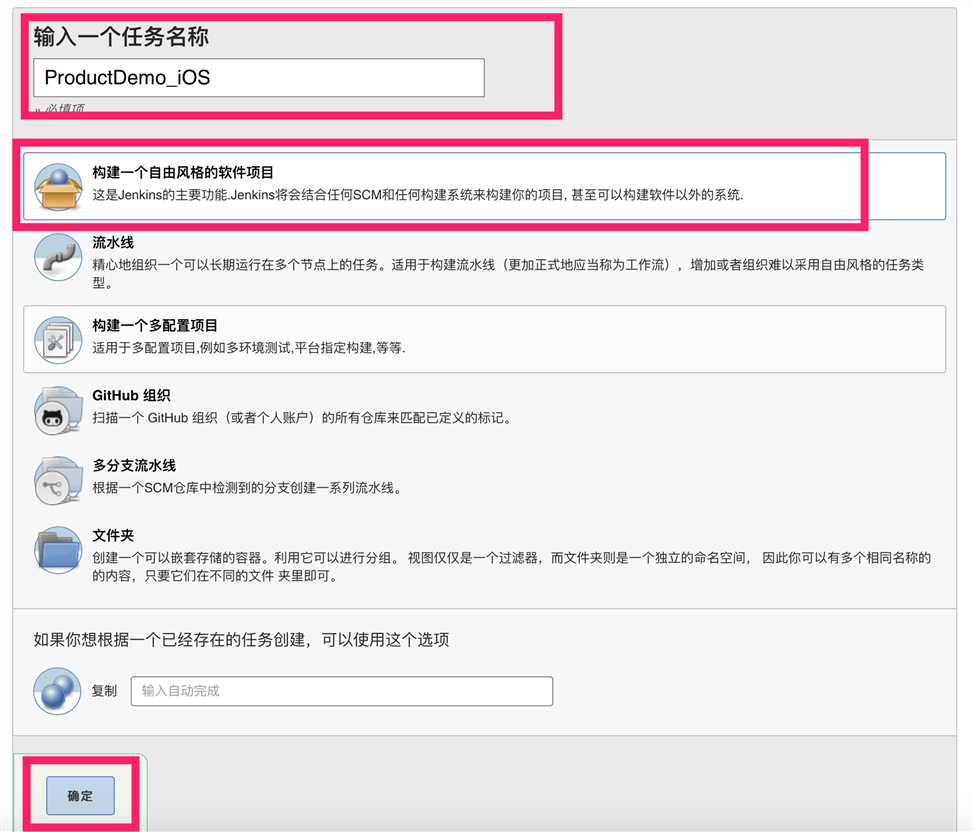Click the pipeline description 精心地组织一个可以长期运行

508,274
